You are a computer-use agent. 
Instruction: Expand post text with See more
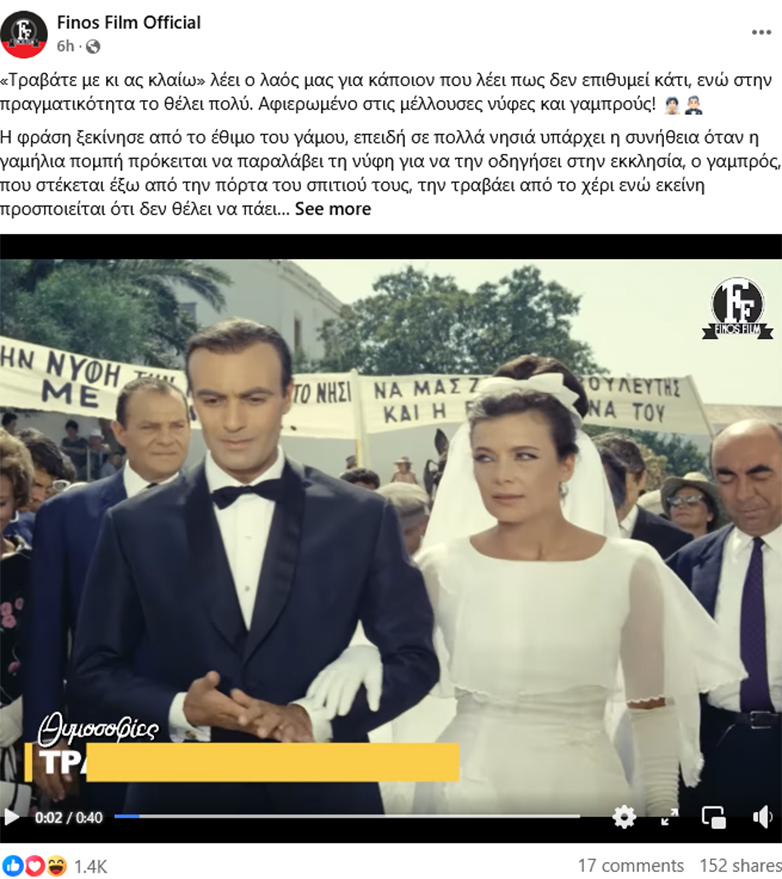(x=333, y=209)
